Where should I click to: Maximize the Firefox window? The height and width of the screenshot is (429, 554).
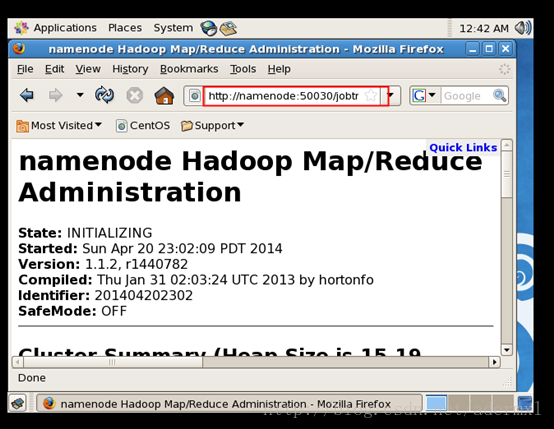(489, 49)
